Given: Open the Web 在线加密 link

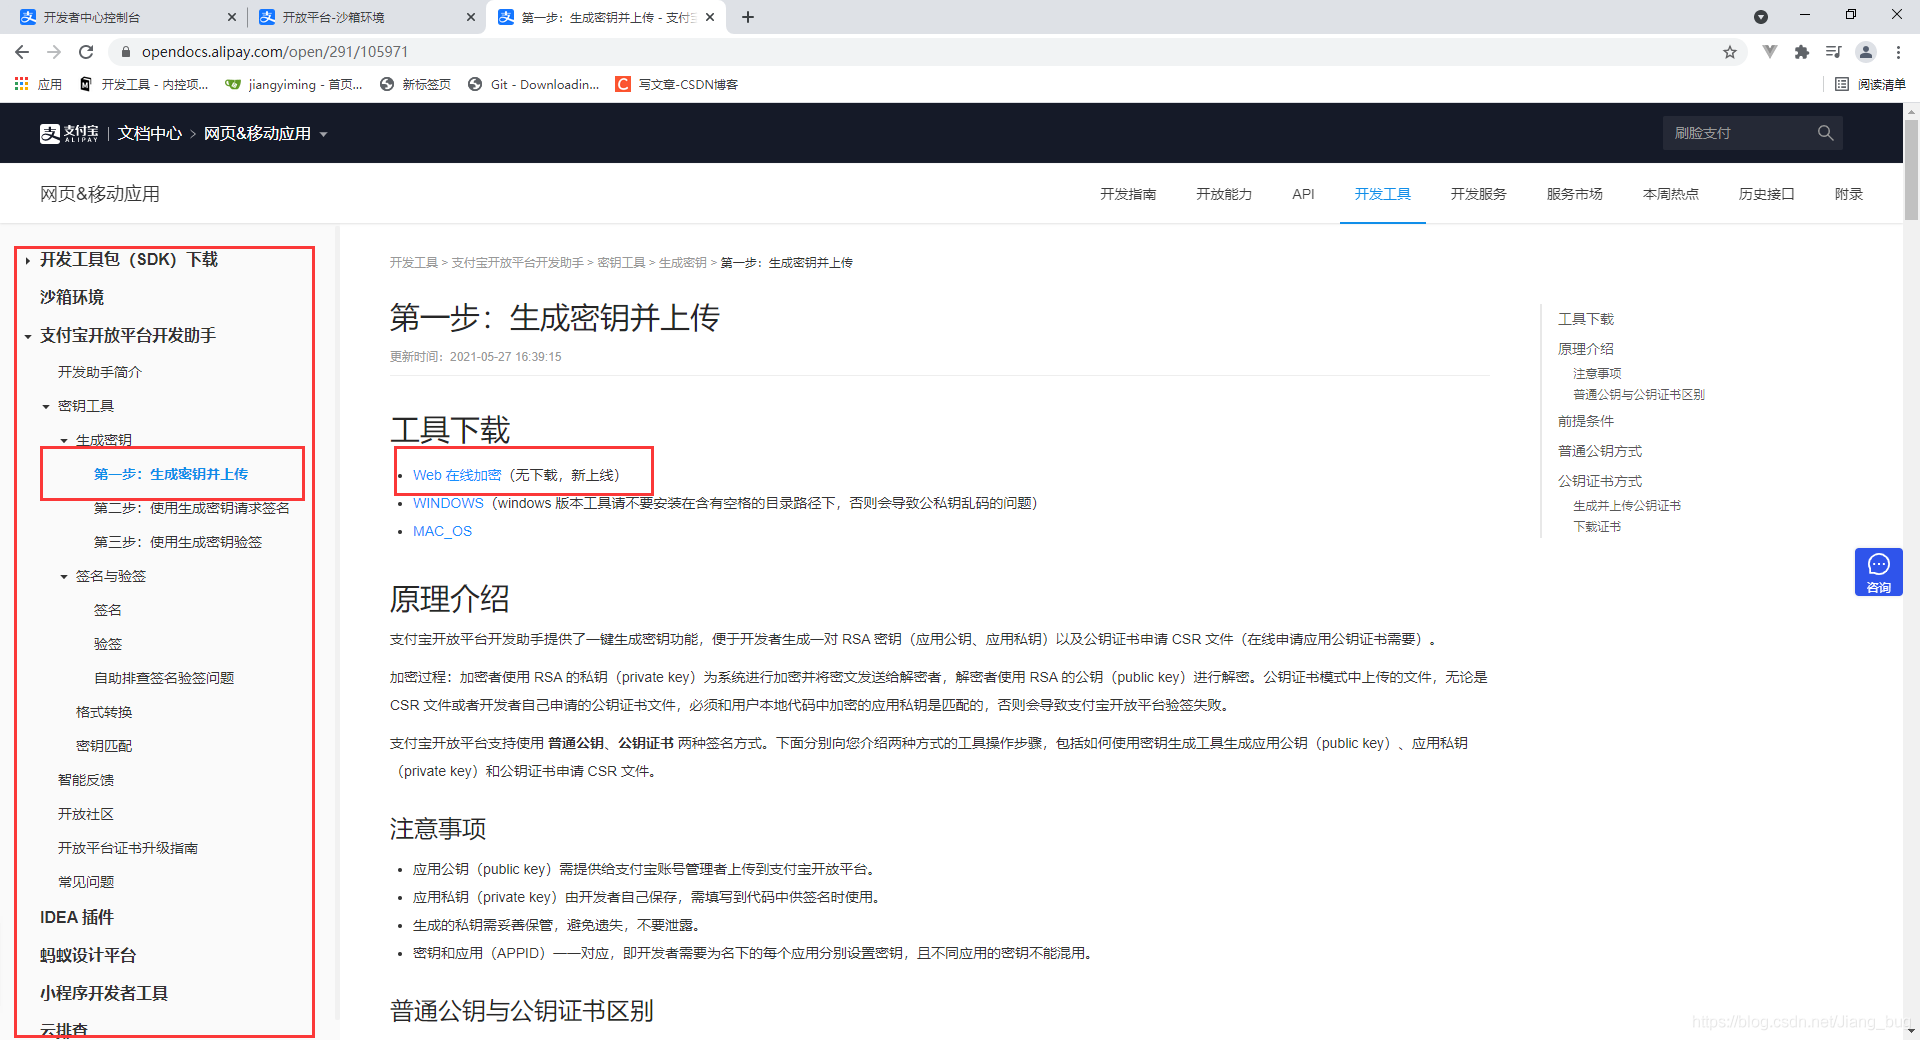Looking at the screenshot, I should [x=457, y=475].
